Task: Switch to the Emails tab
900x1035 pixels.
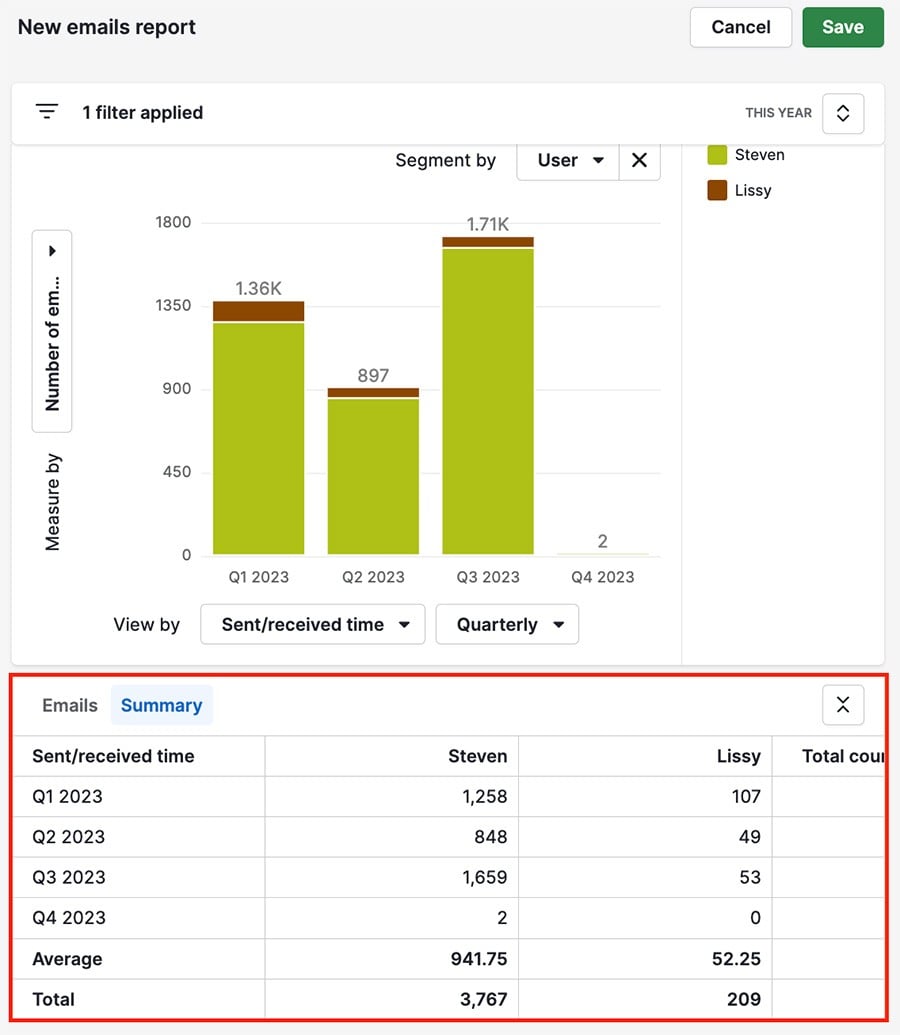Action: pos(68,705)
